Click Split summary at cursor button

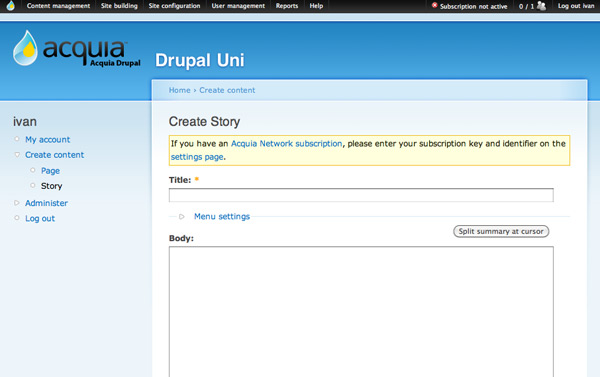tap(501, 231)
